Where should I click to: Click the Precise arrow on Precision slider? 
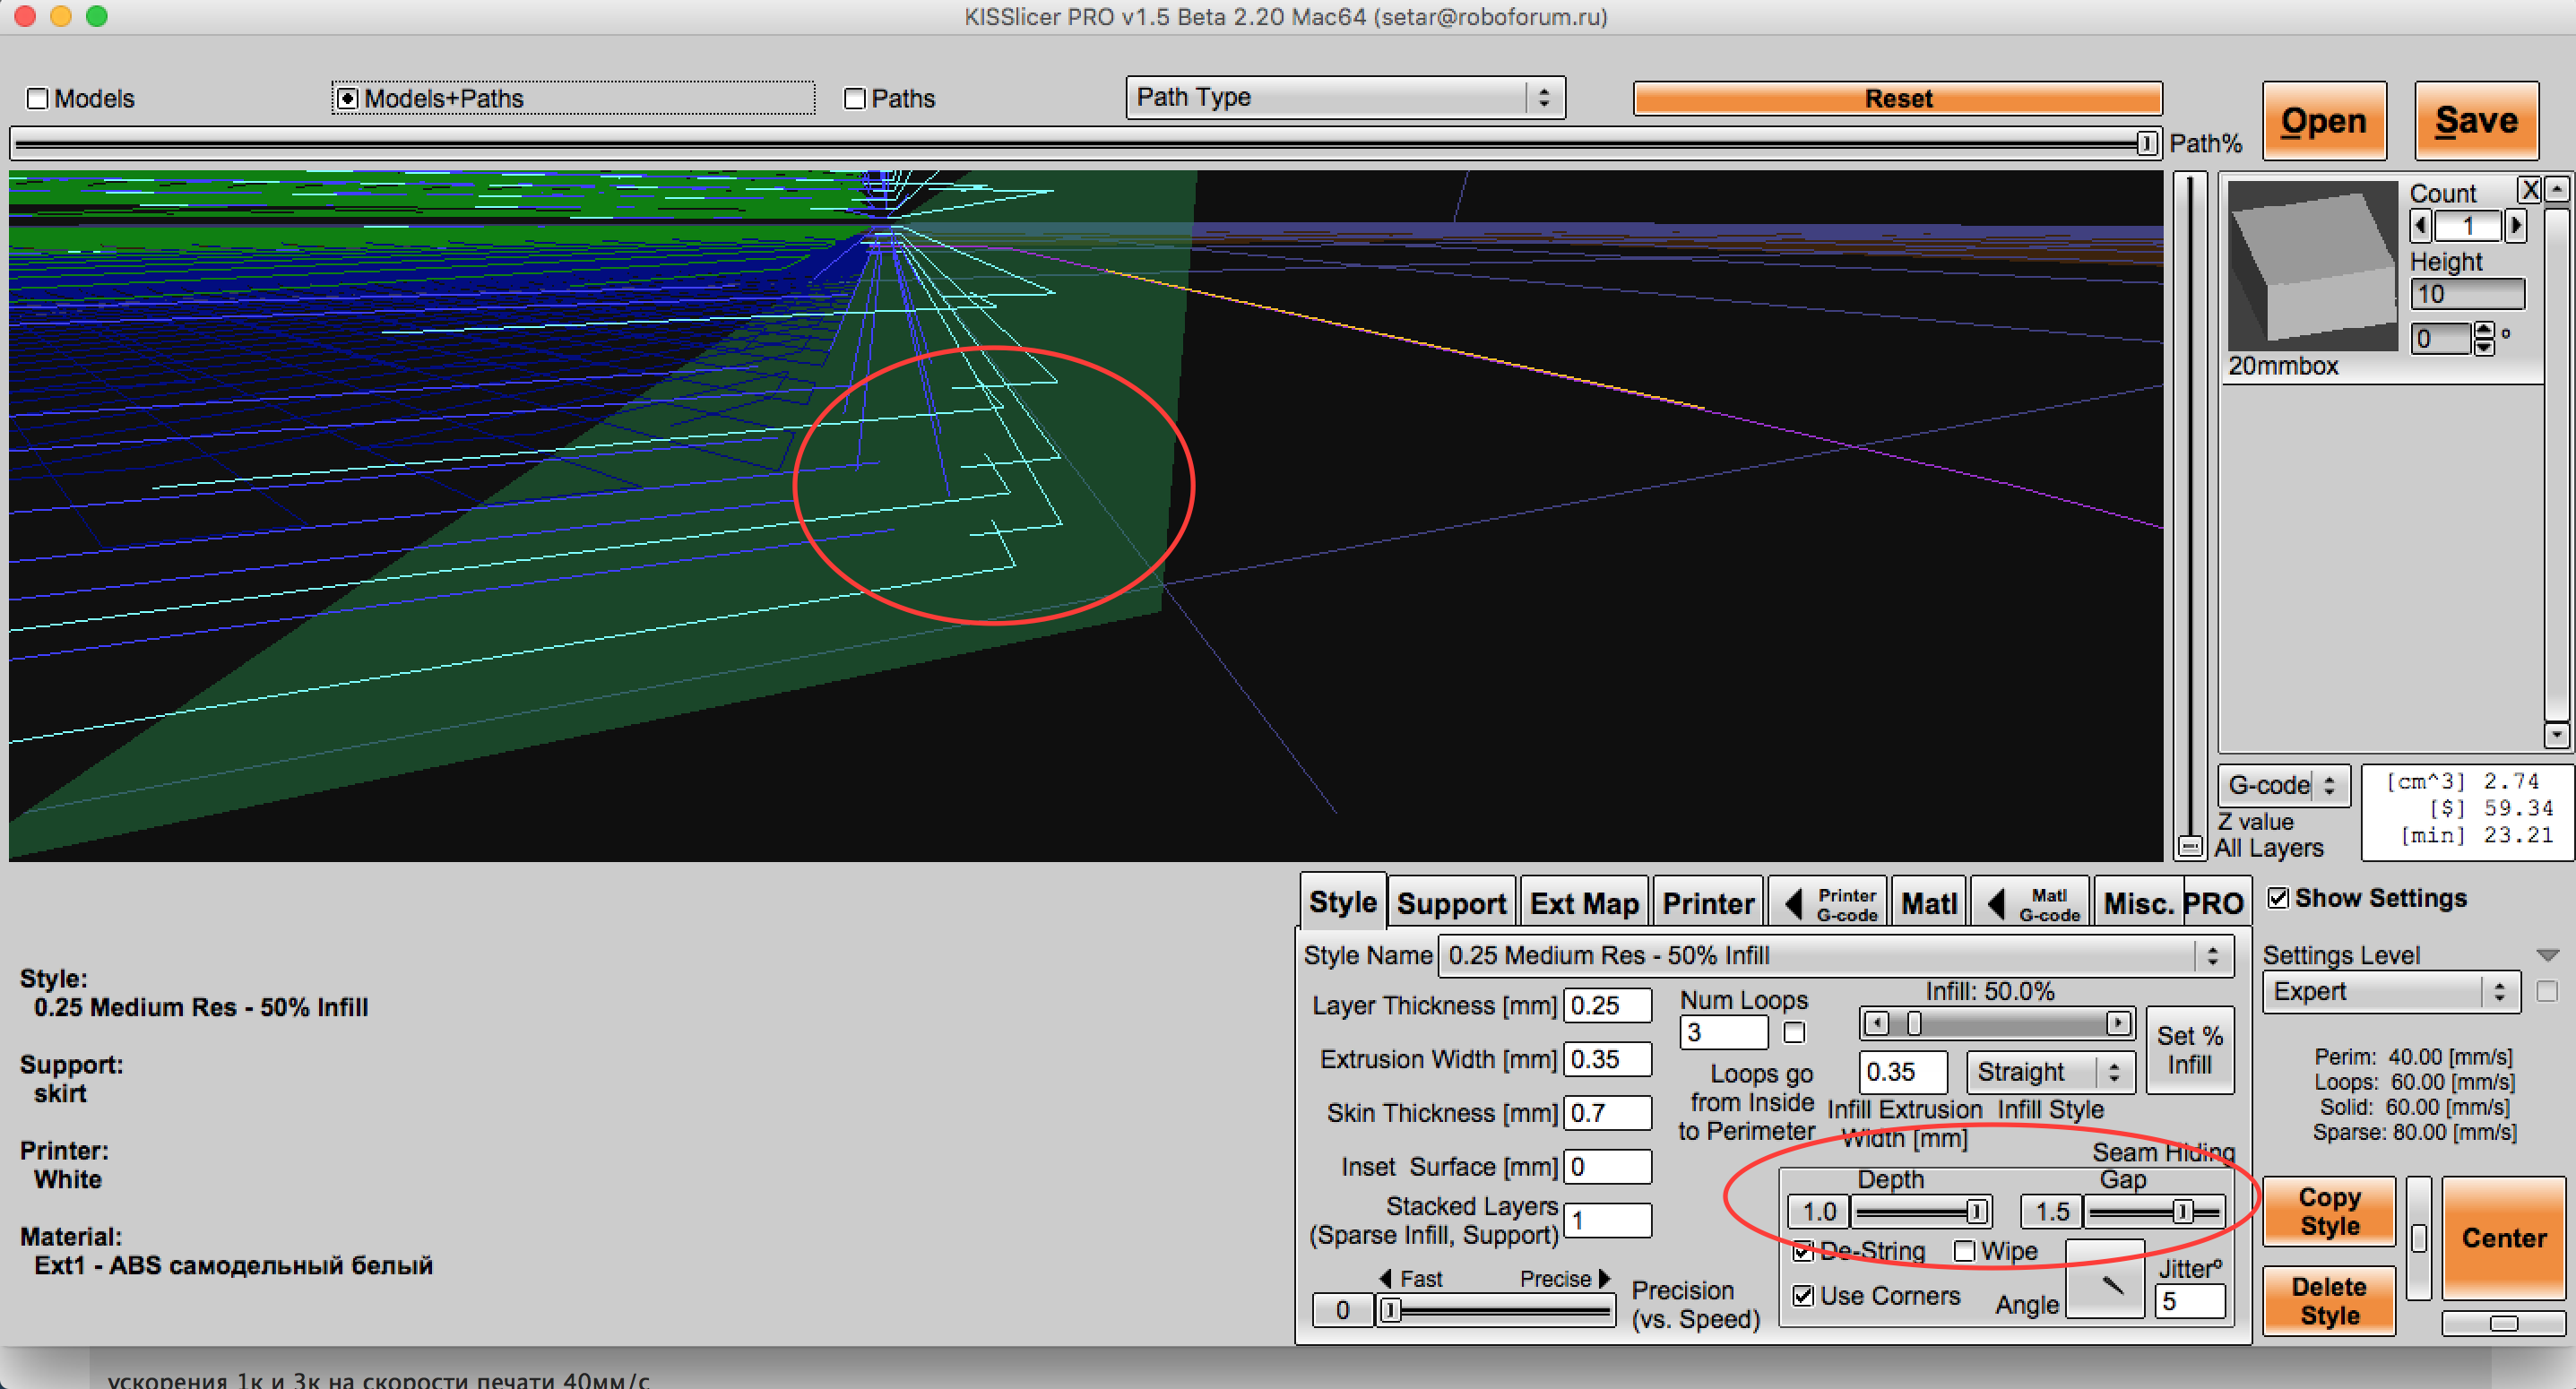[1604, 1278]
